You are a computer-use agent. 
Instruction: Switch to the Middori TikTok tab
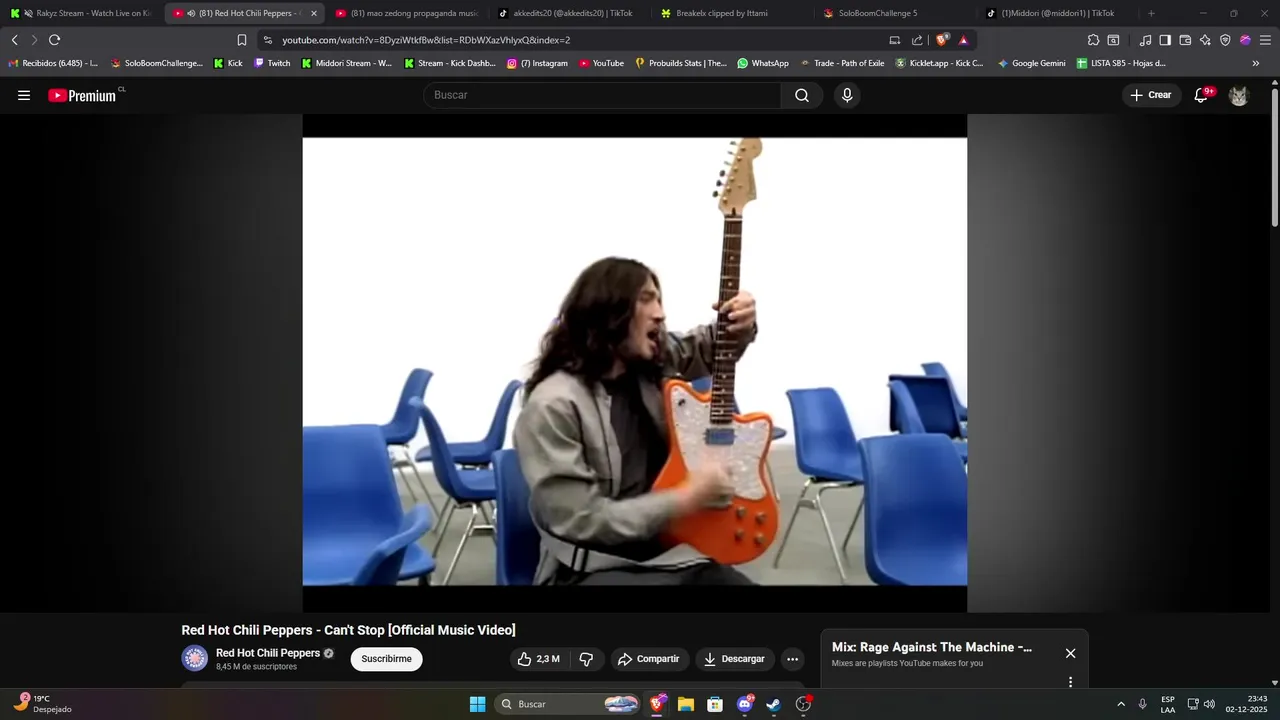coord(1059,13)
